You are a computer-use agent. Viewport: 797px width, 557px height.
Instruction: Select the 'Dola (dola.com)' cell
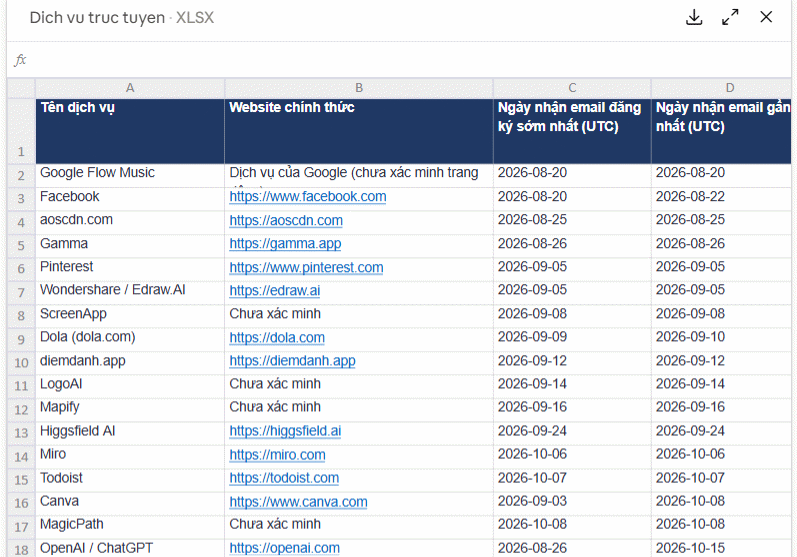click(130, 339)
